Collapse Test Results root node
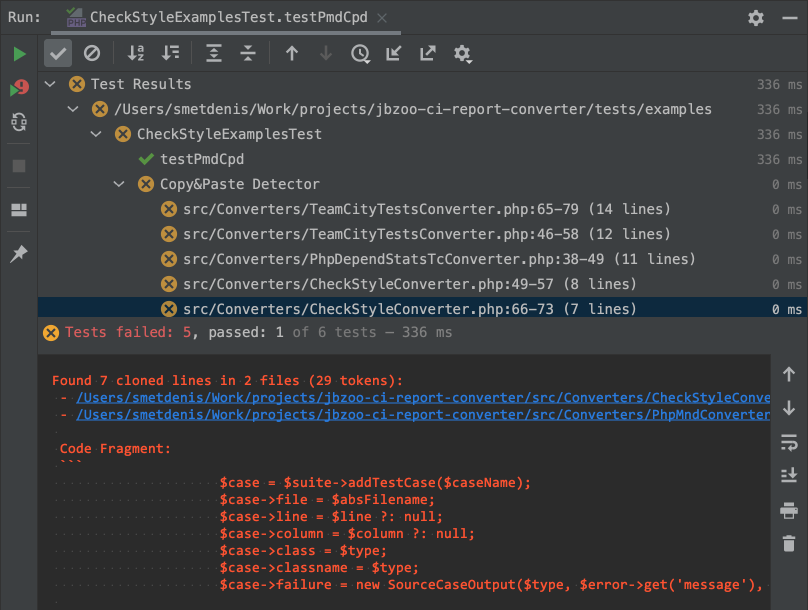The height and width of the screenshot is (610, 808). [50, 83]
